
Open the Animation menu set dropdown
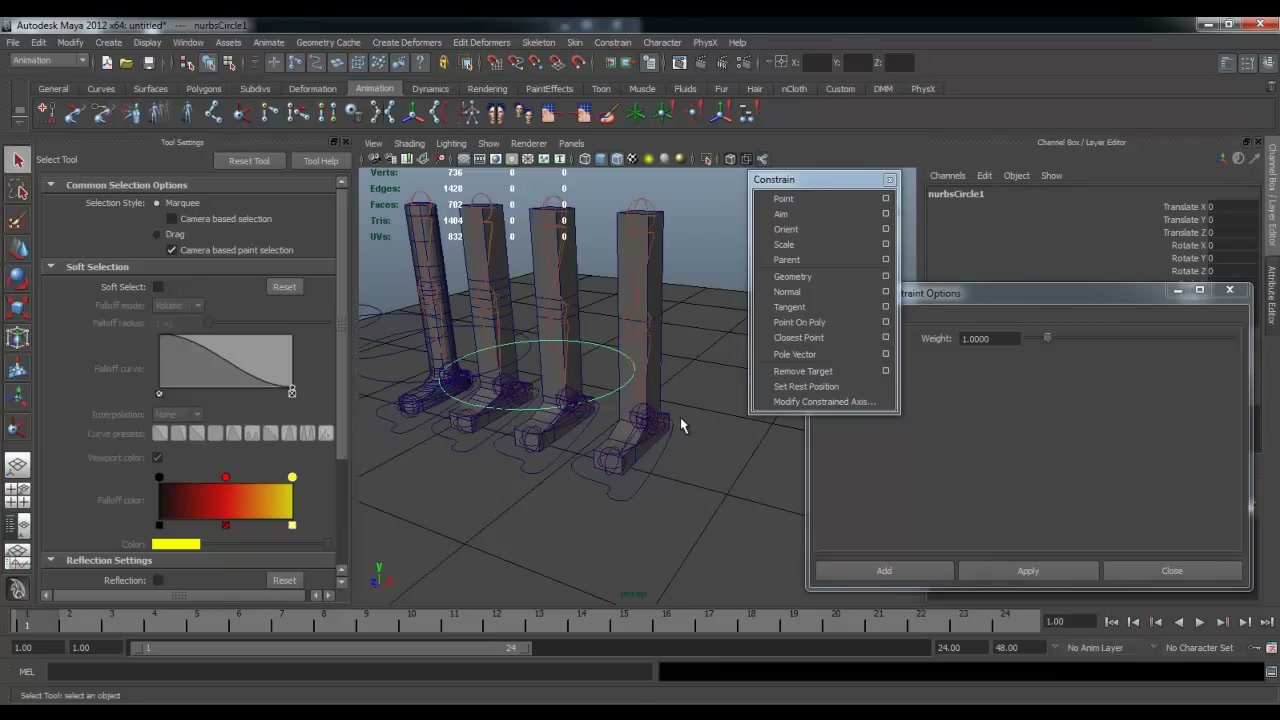[x=48, y=61]
